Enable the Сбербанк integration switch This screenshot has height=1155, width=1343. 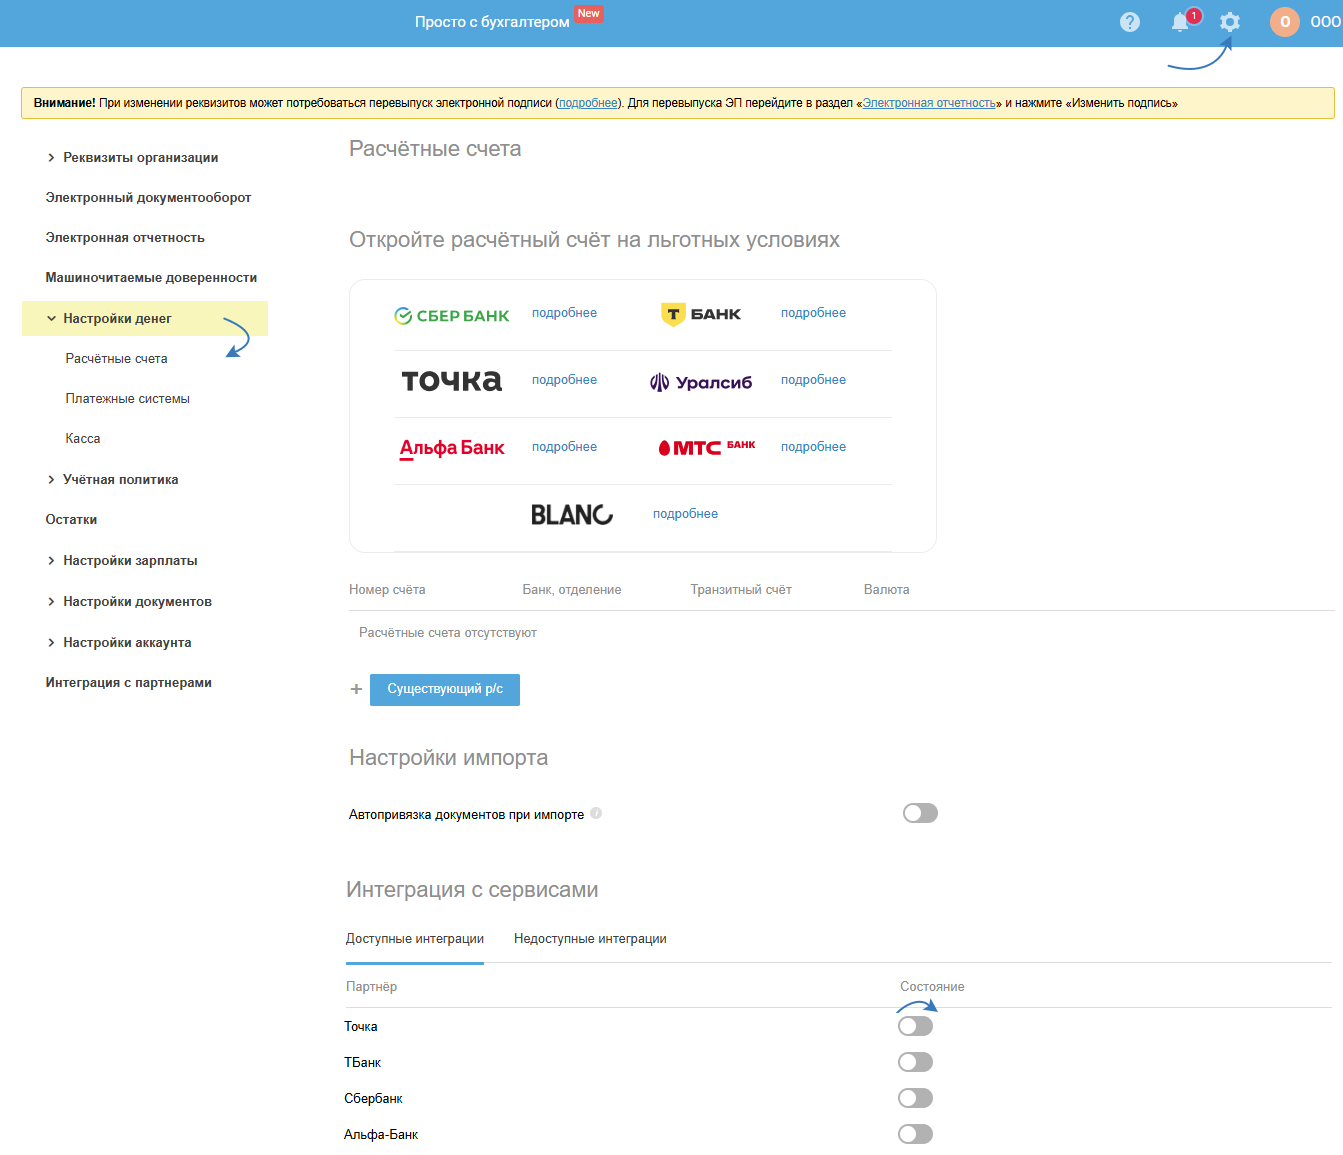click(915, 1099)
